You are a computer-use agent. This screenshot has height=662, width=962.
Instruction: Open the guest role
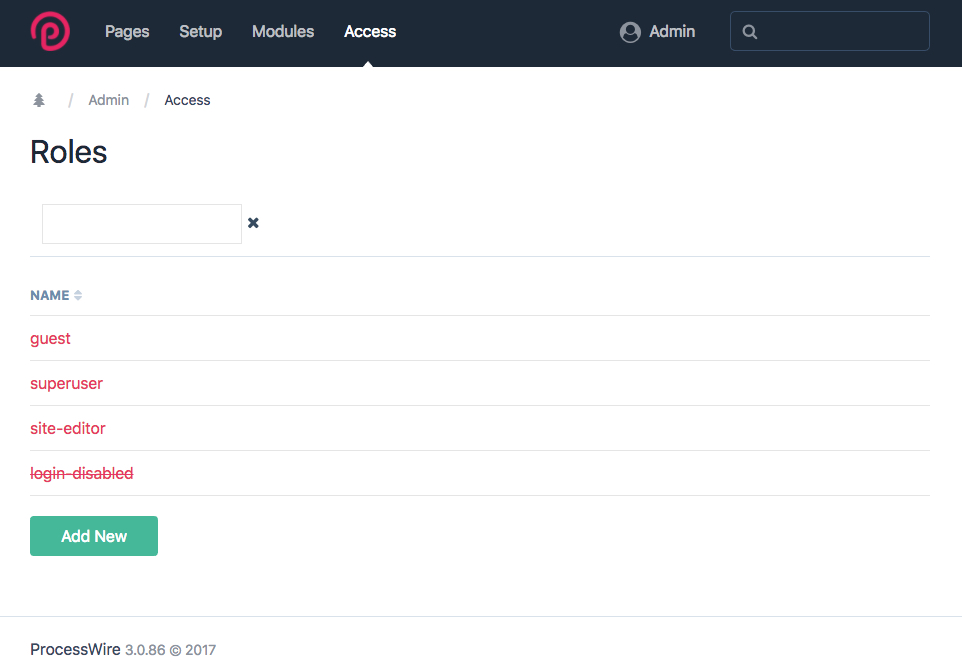50,338
